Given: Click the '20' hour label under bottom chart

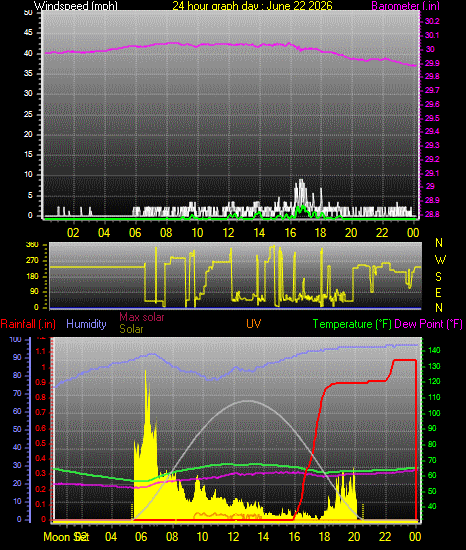Looking at the screenshot, I should tap(354, 537).
